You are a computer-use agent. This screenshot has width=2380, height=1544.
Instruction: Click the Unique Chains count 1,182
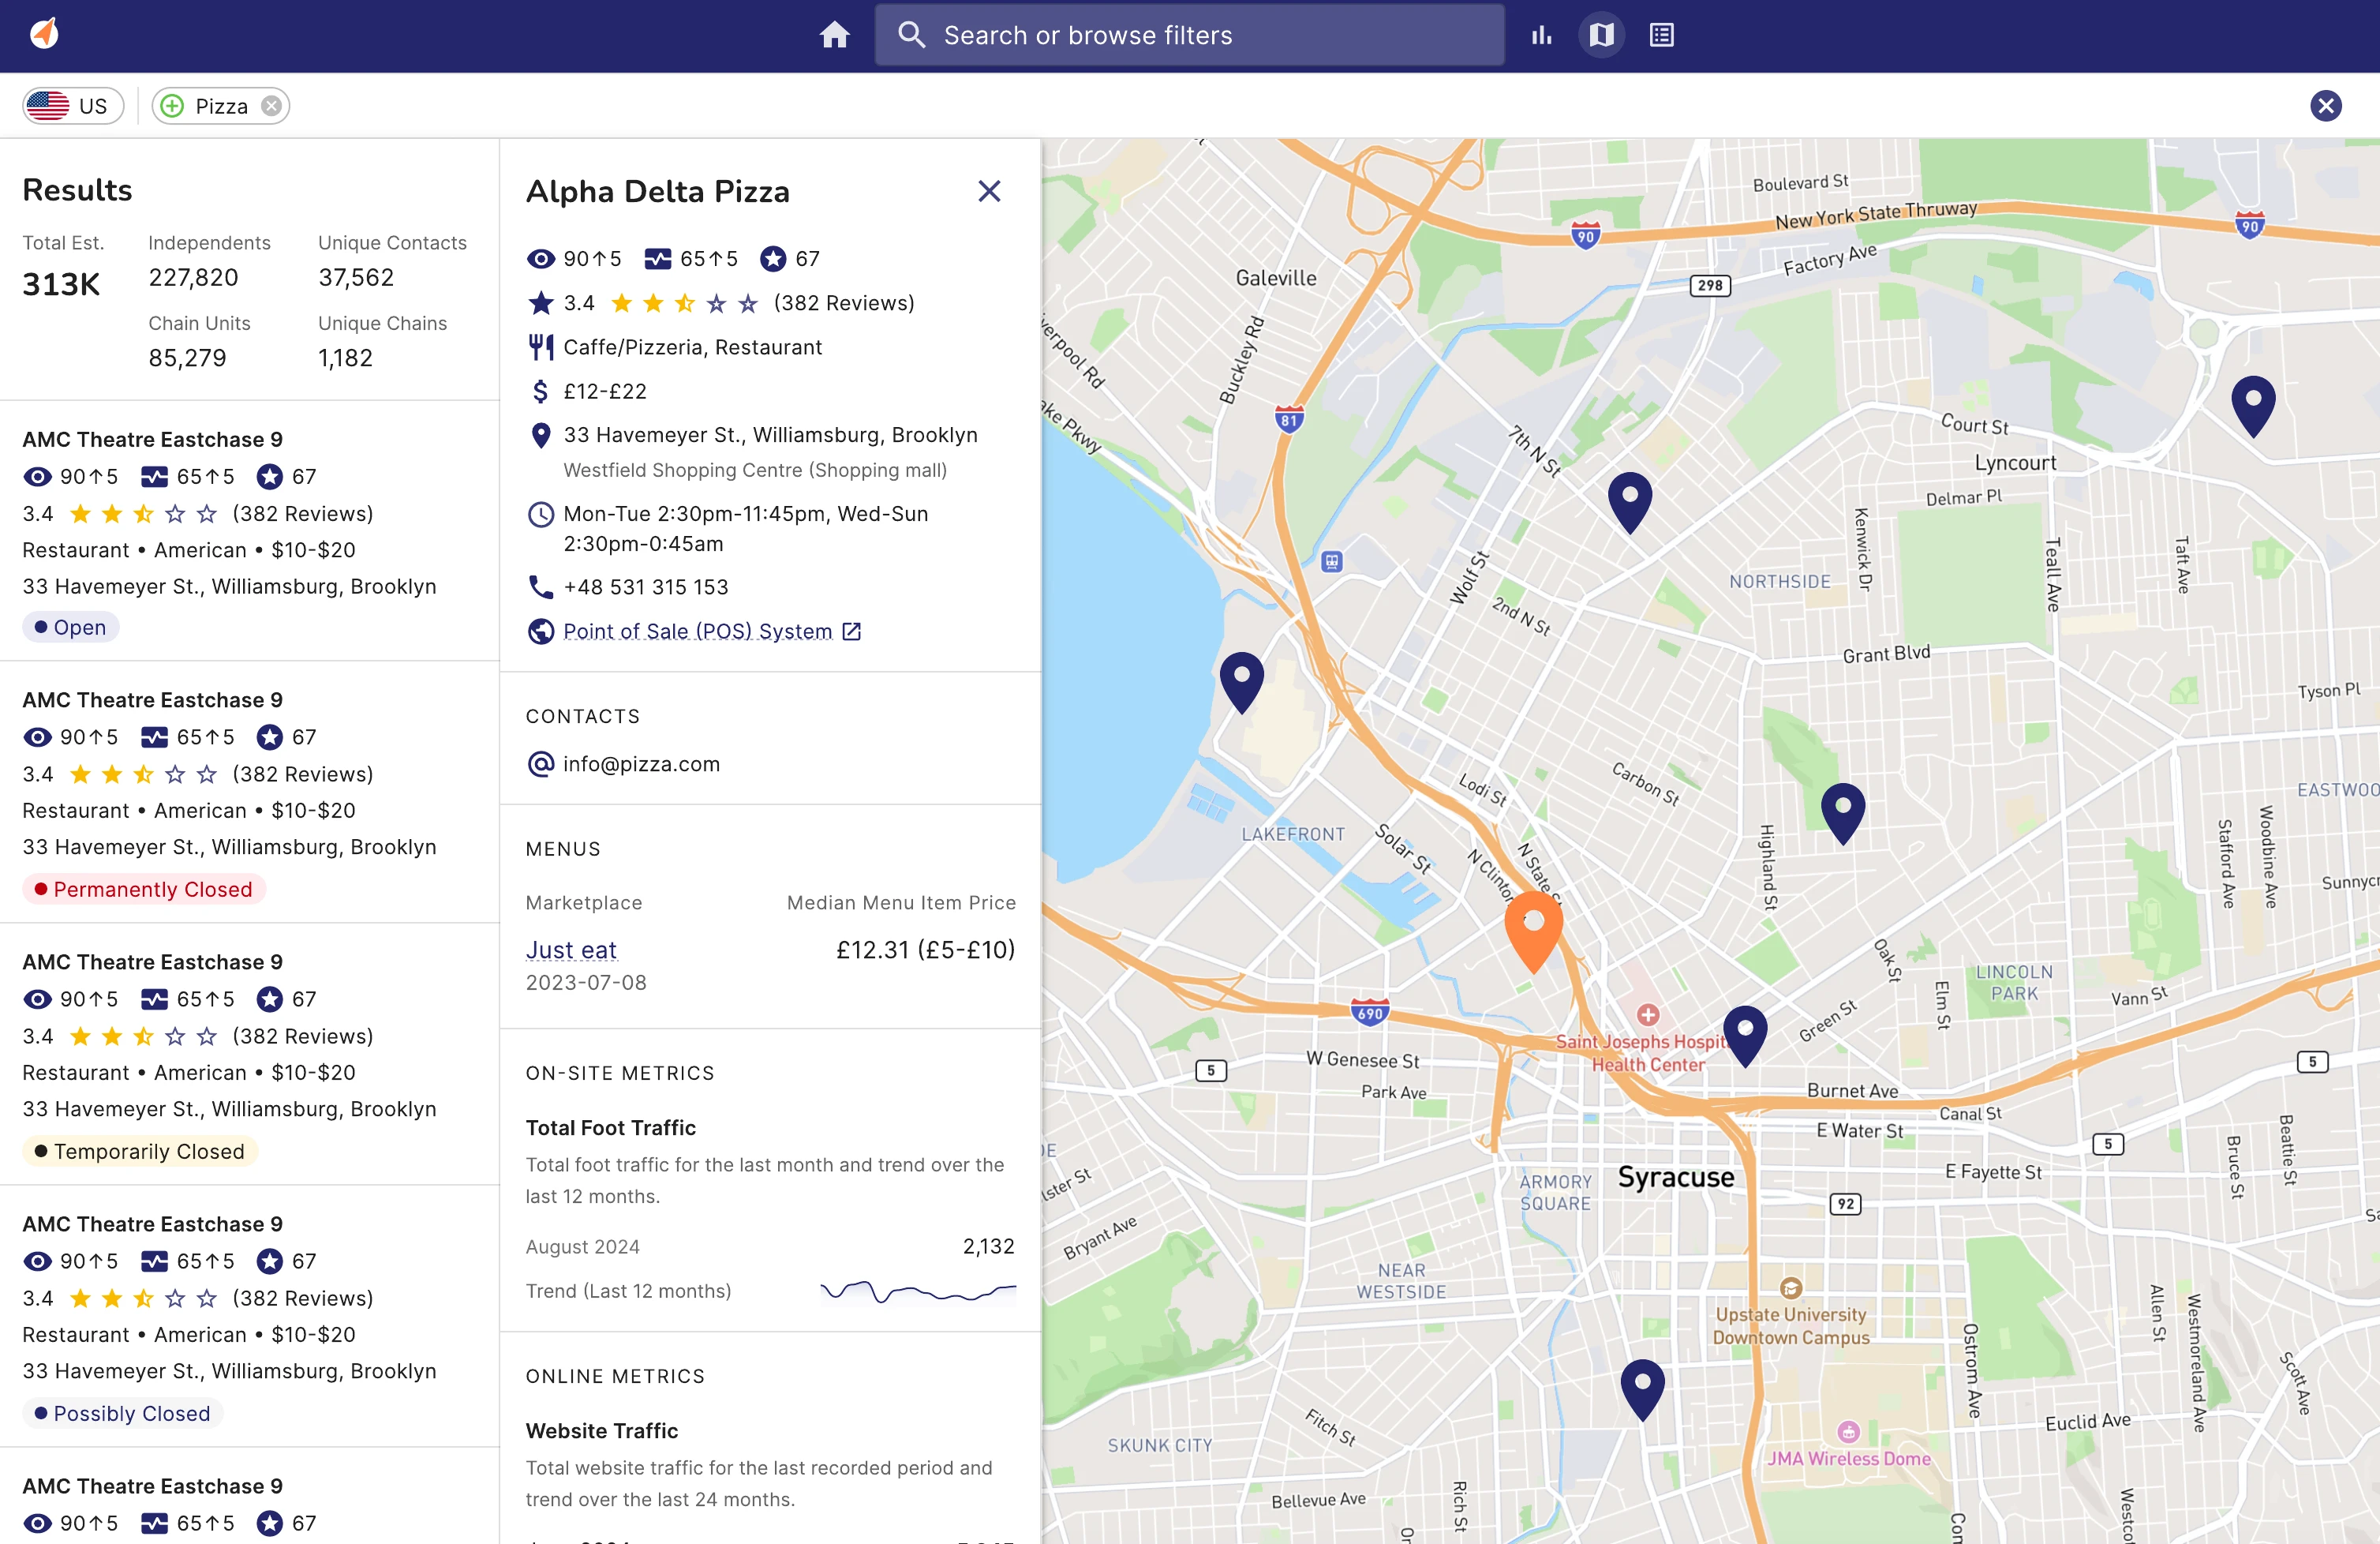(345, 358)
